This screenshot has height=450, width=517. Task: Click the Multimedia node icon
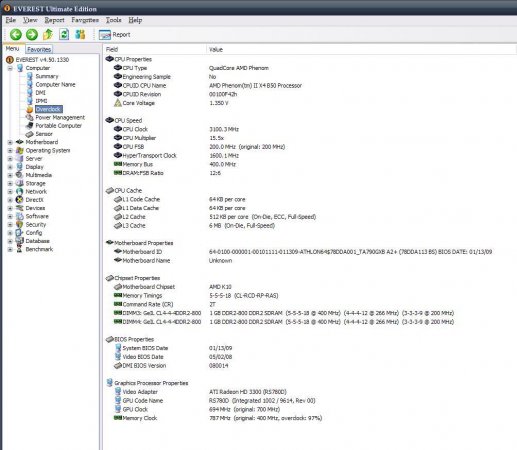pyautogui.click(x=20, y=175)
